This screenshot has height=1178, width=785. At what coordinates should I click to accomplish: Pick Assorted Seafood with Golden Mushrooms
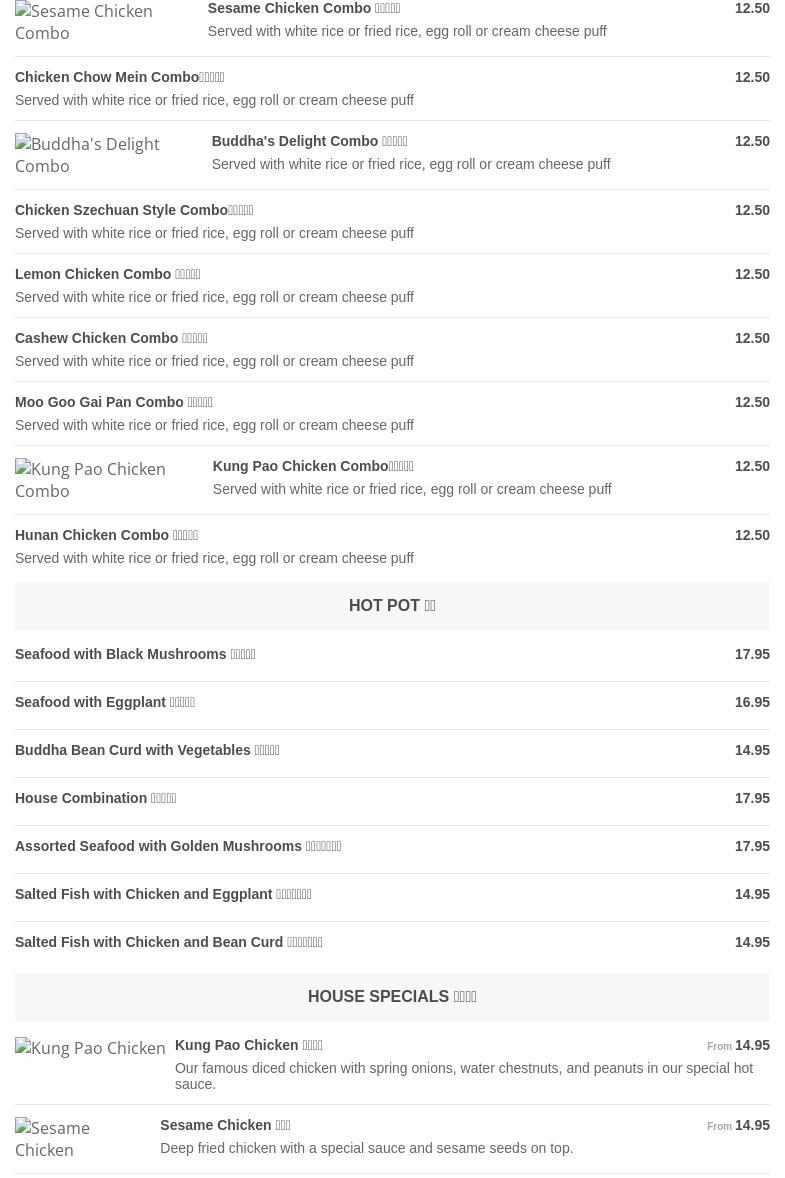click(x=178, y=846)
